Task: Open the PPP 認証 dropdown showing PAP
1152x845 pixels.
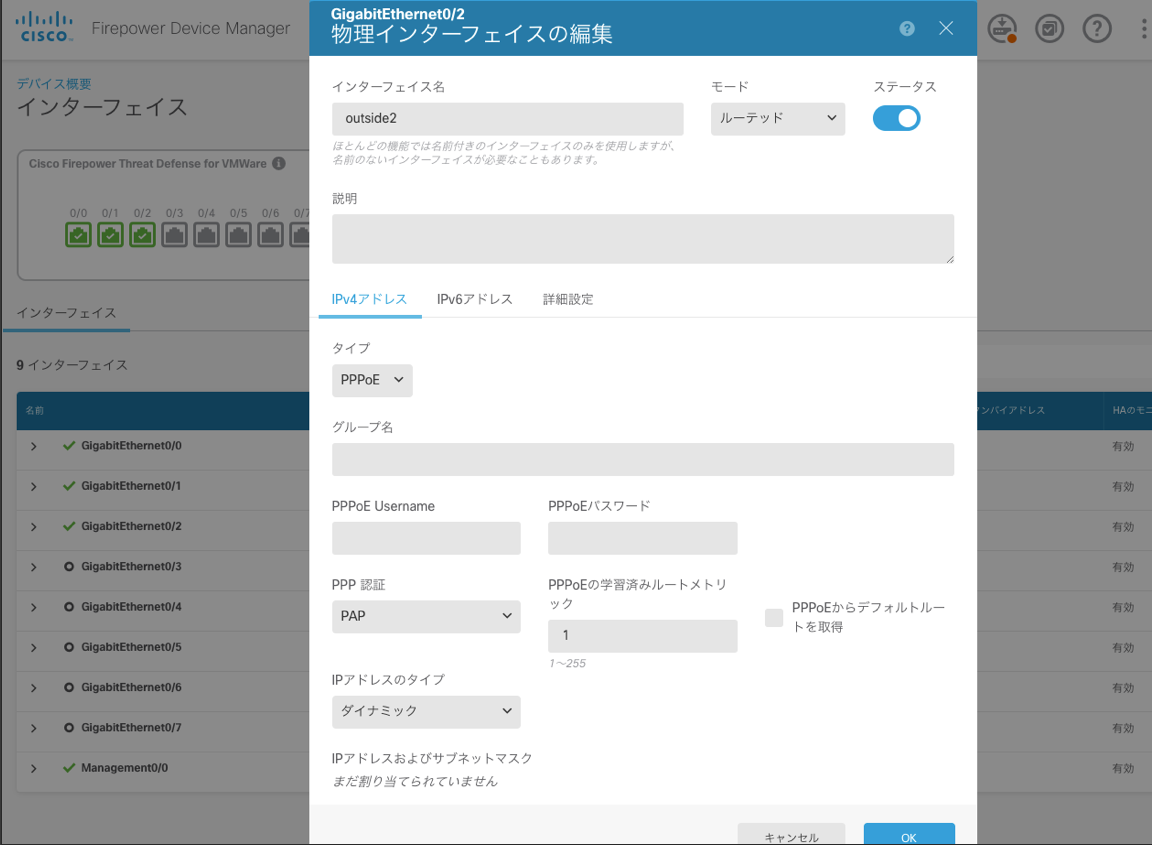Action: 426,616
